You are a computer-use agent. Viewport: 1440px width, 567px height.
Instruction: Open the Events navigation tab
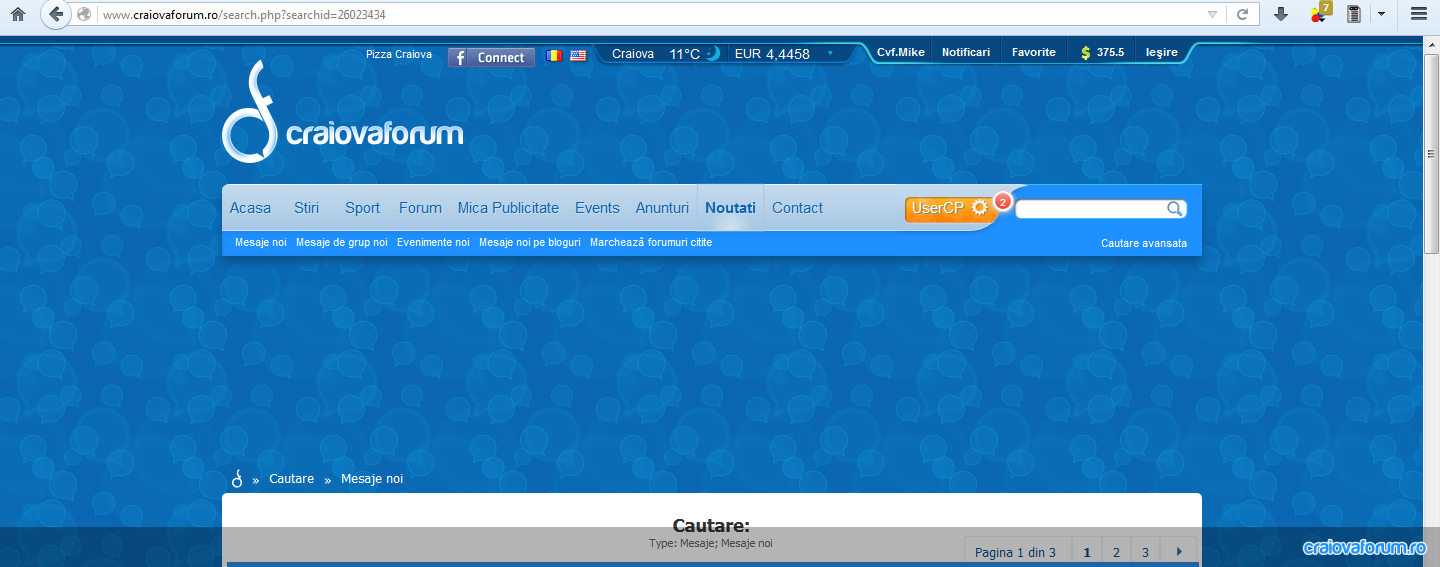(x=597, y=208)
